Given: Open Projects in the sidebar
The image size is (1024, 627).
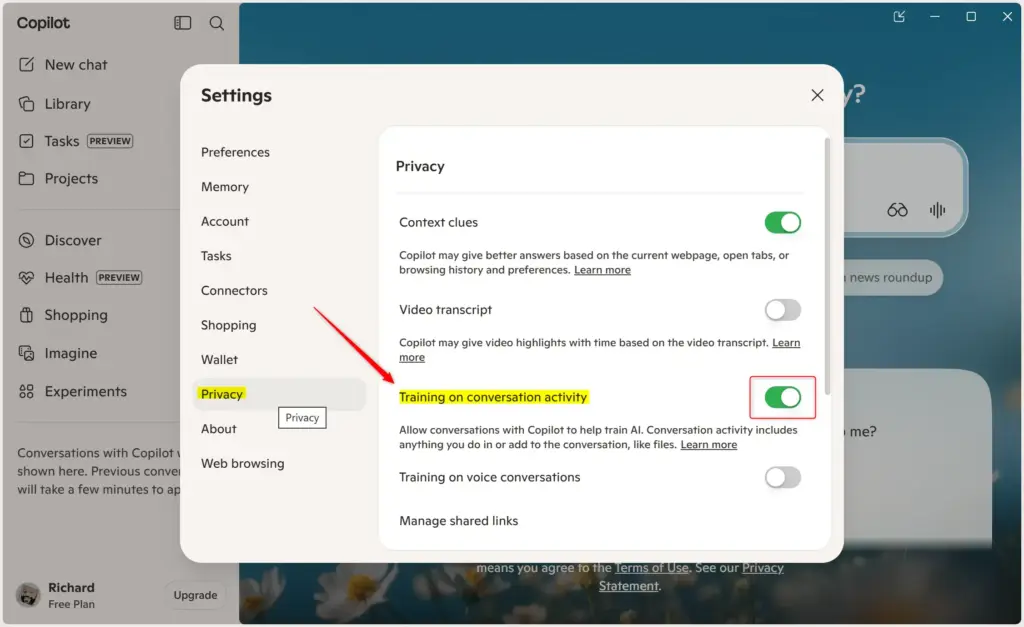Looking at the screenshot, I should (x=58, y=178).
